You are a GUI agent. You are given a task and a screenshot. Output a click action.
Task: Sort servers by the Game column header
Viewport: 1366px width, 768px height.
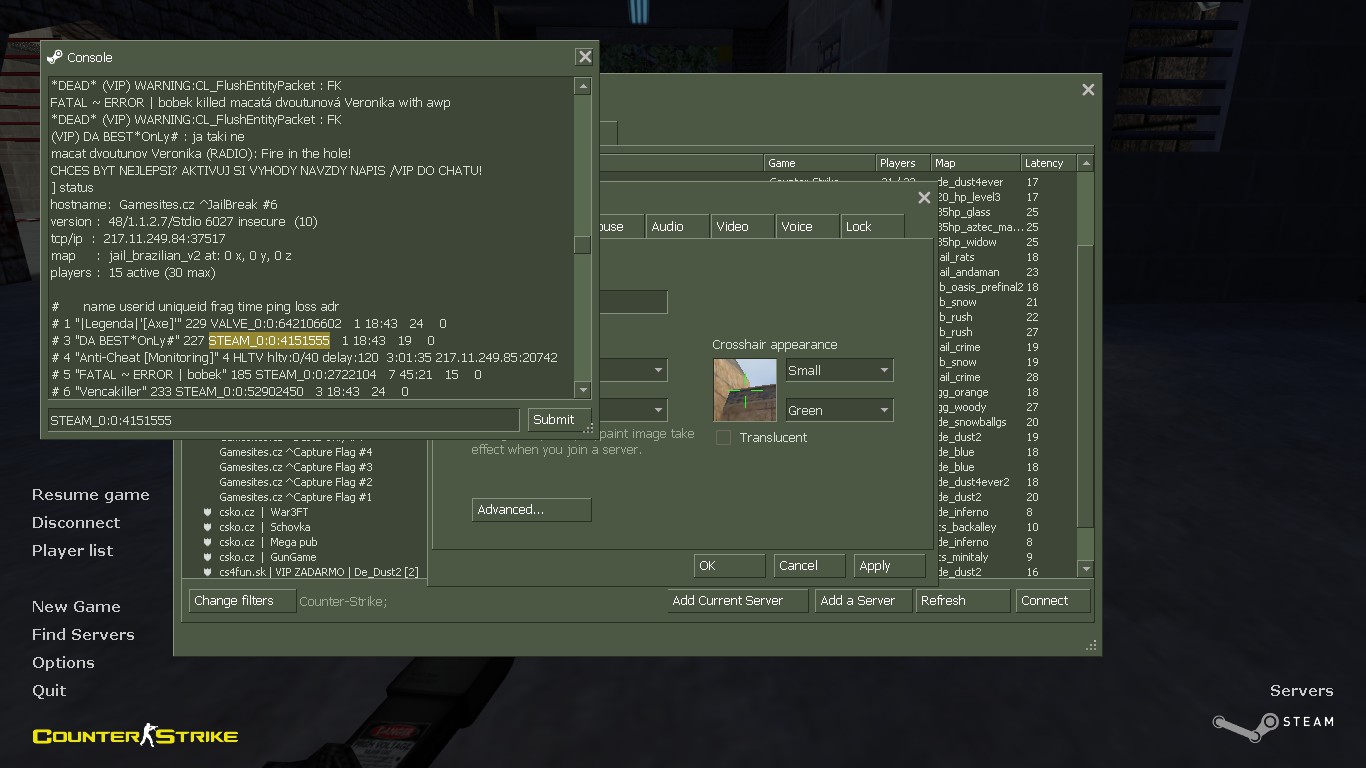point(819,163)
